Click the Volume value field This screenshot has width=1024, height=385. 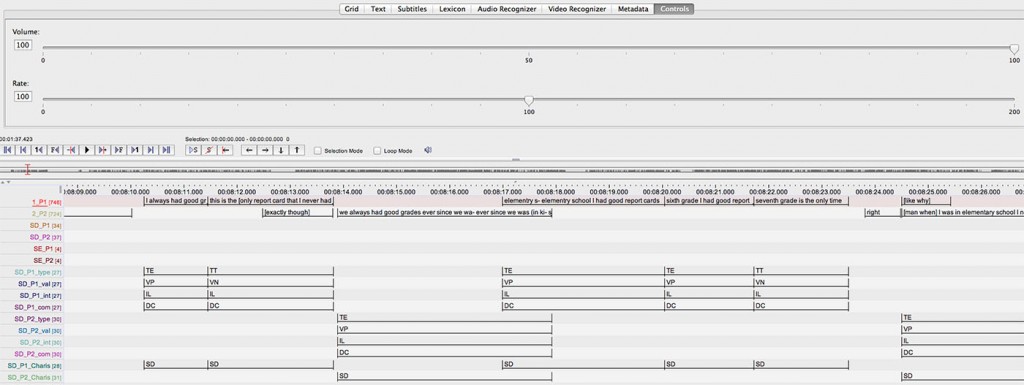click(x=24, y=44)
